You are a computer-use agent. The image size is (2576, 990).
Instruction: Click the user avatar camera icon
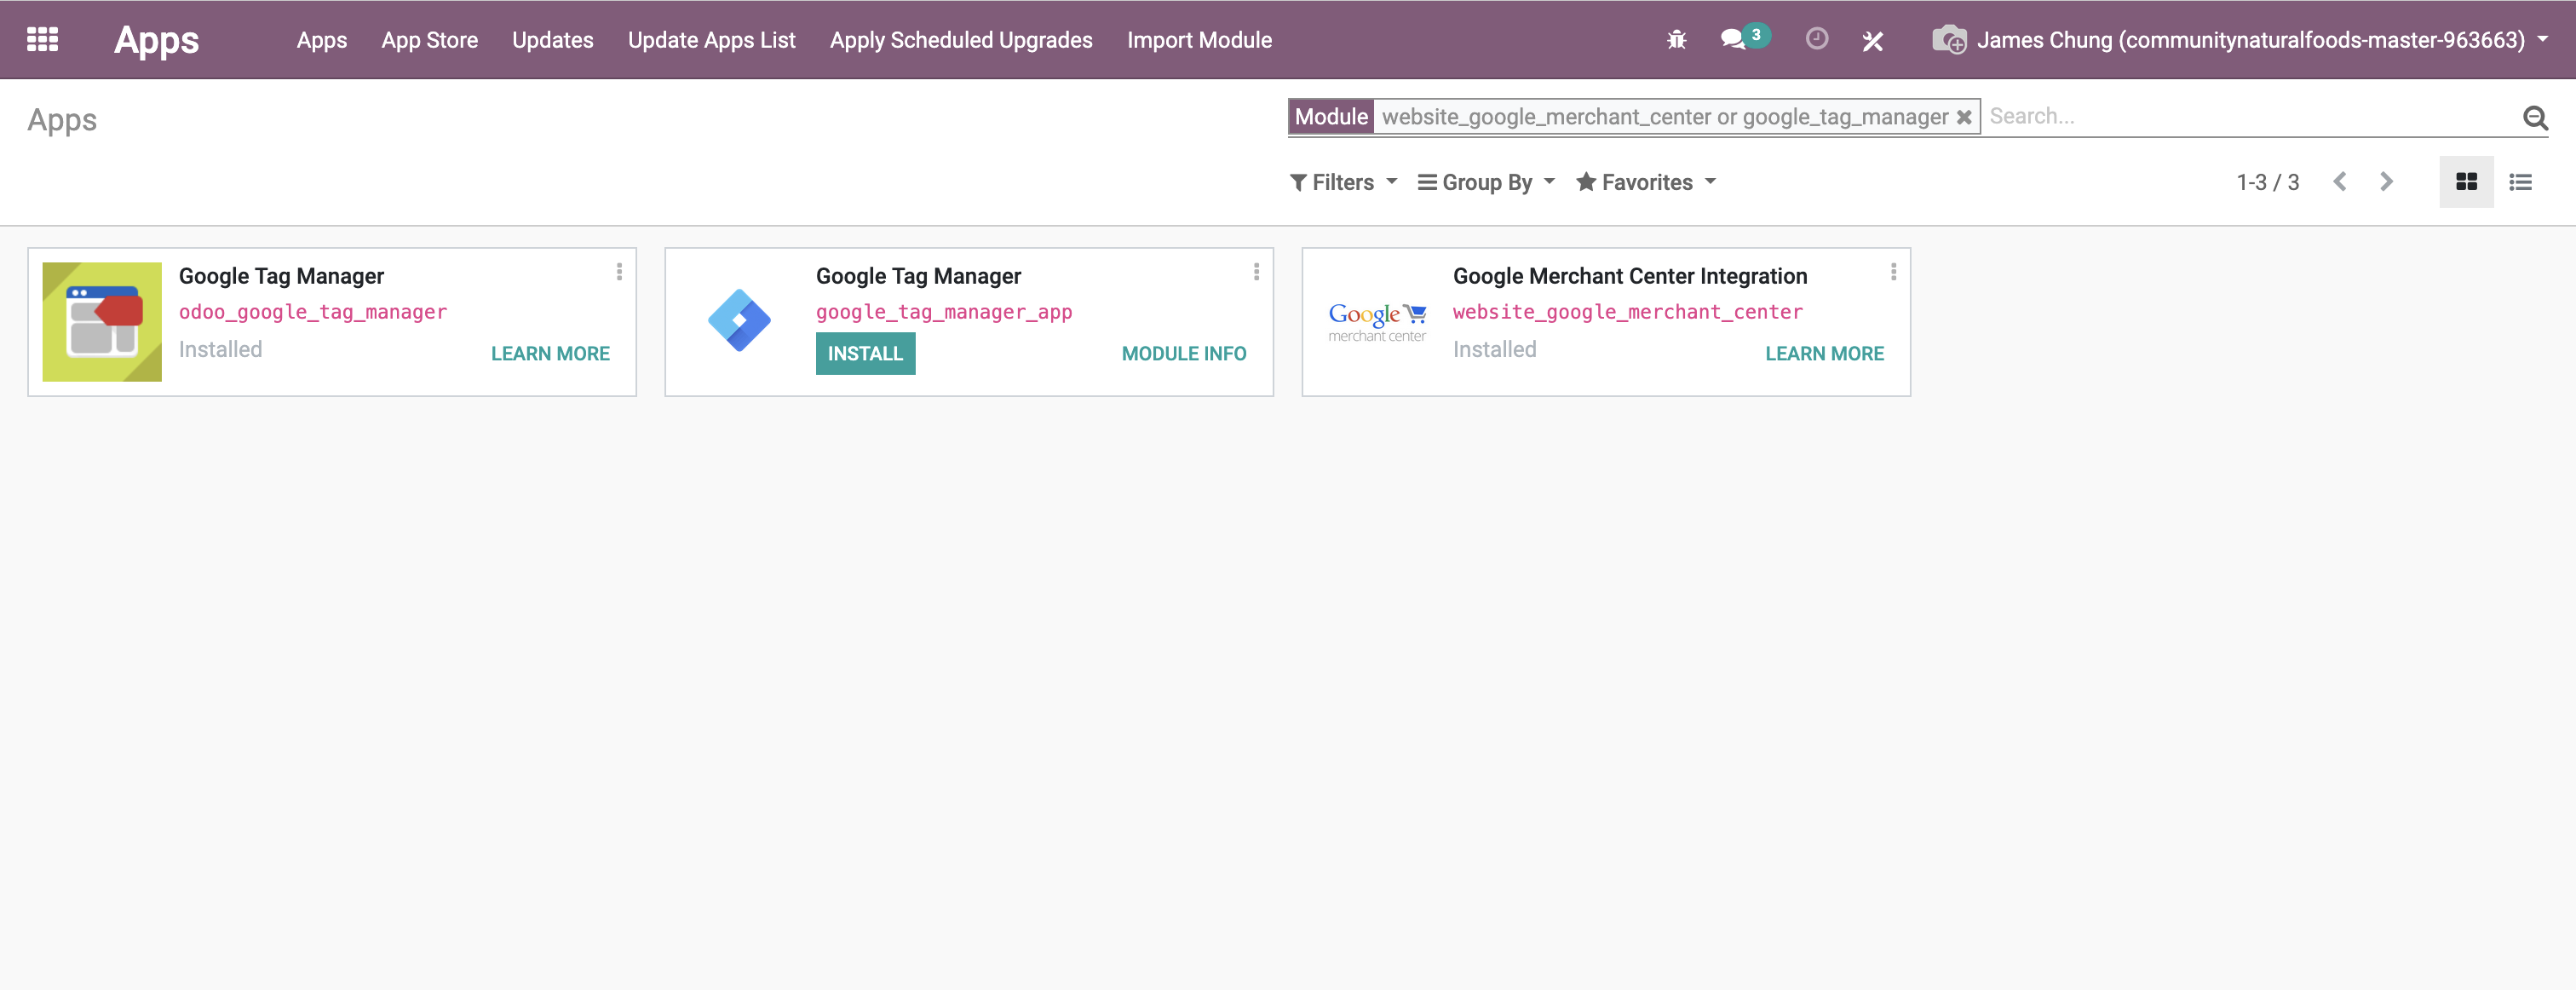pyautogui.click(x=1949, y=40)
